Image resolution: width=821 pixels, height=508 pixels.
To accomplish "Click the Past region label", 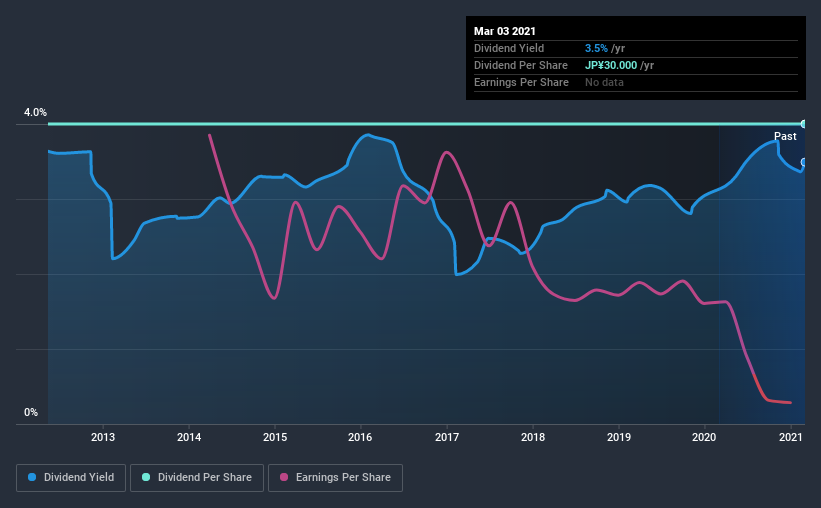I will 785,136.
